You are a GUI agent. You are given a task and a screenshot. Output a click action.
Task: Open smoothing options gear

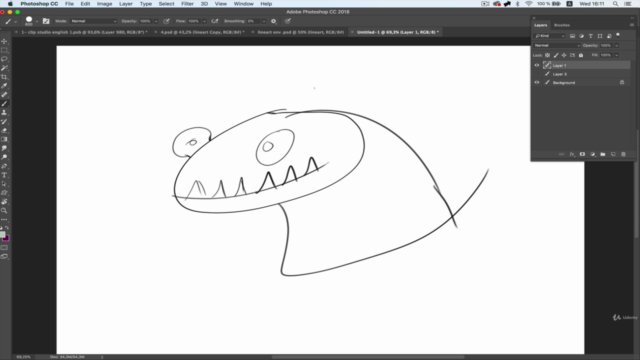(273, 21)
